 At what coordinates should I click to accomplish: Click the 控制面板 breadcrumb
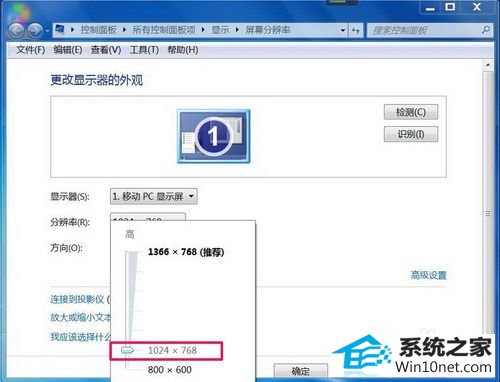[x=99, y=30]
